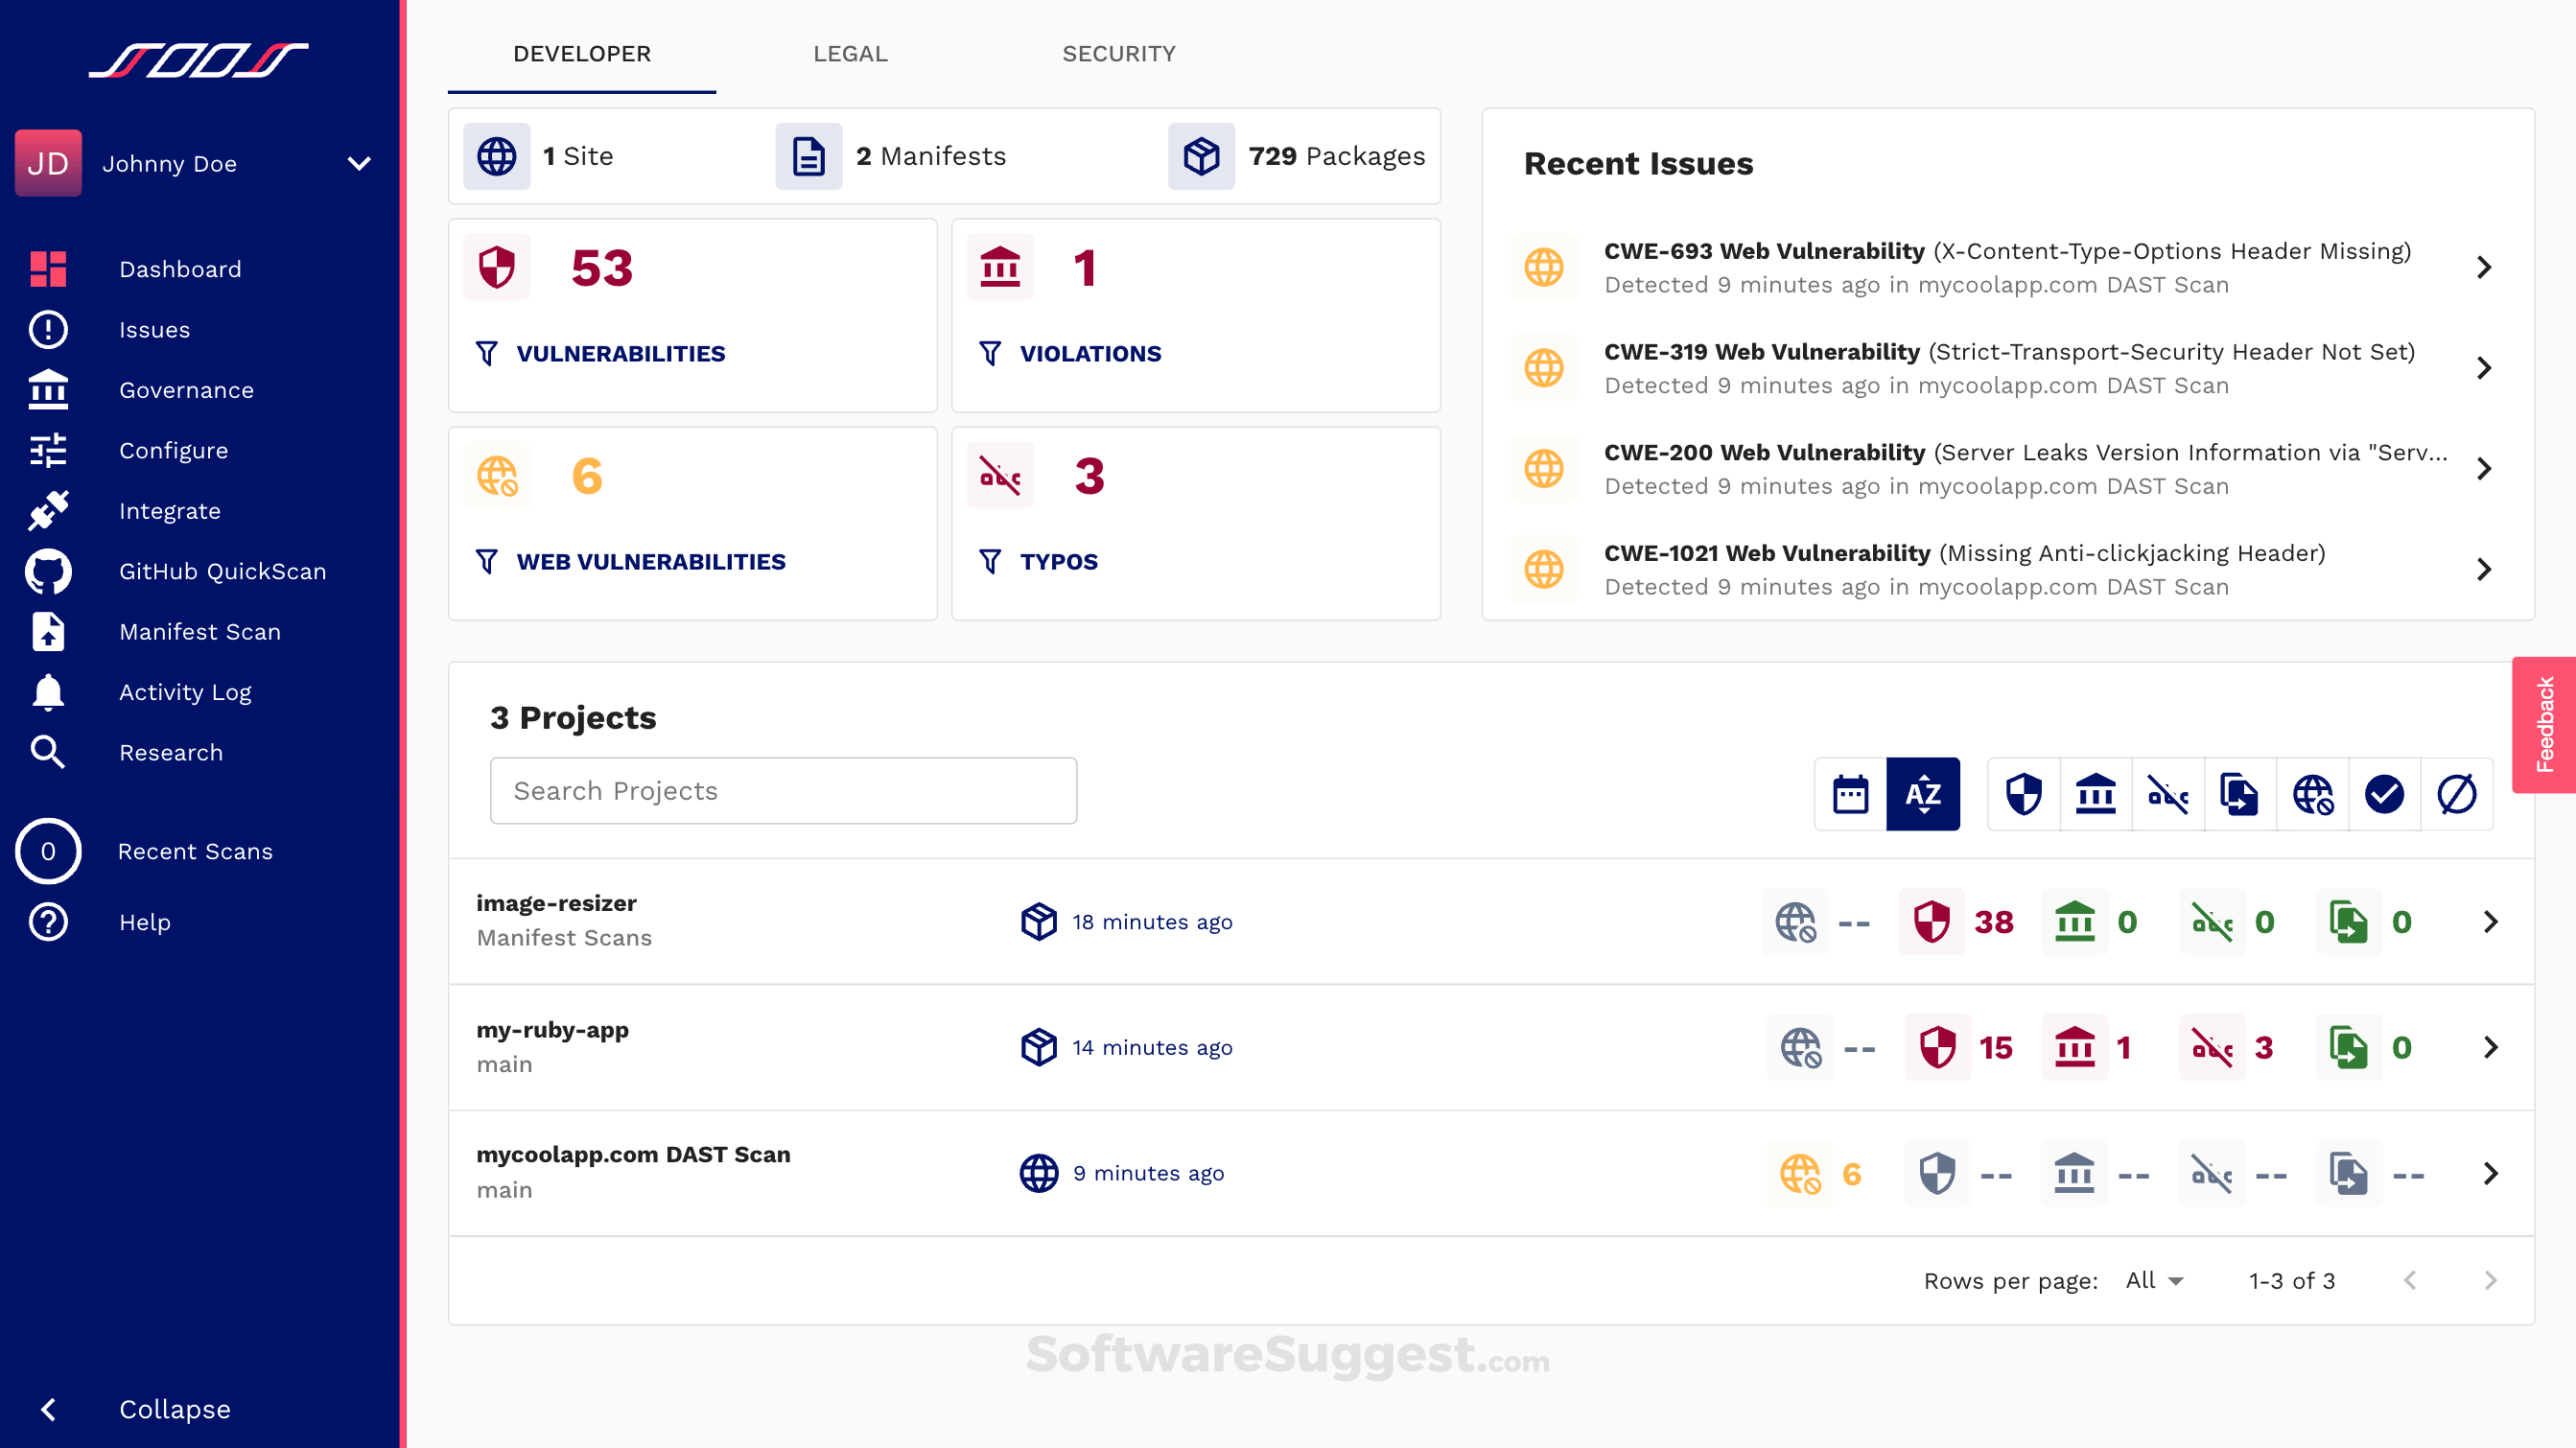2576x1448 pixels.
Task: Open the Activity Log bell icon
Action: coord(48,691)
